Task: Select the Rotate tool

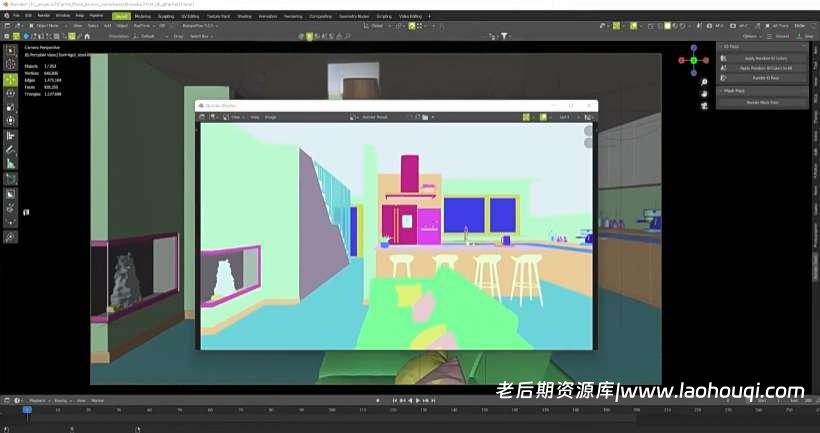Action: 10,93
